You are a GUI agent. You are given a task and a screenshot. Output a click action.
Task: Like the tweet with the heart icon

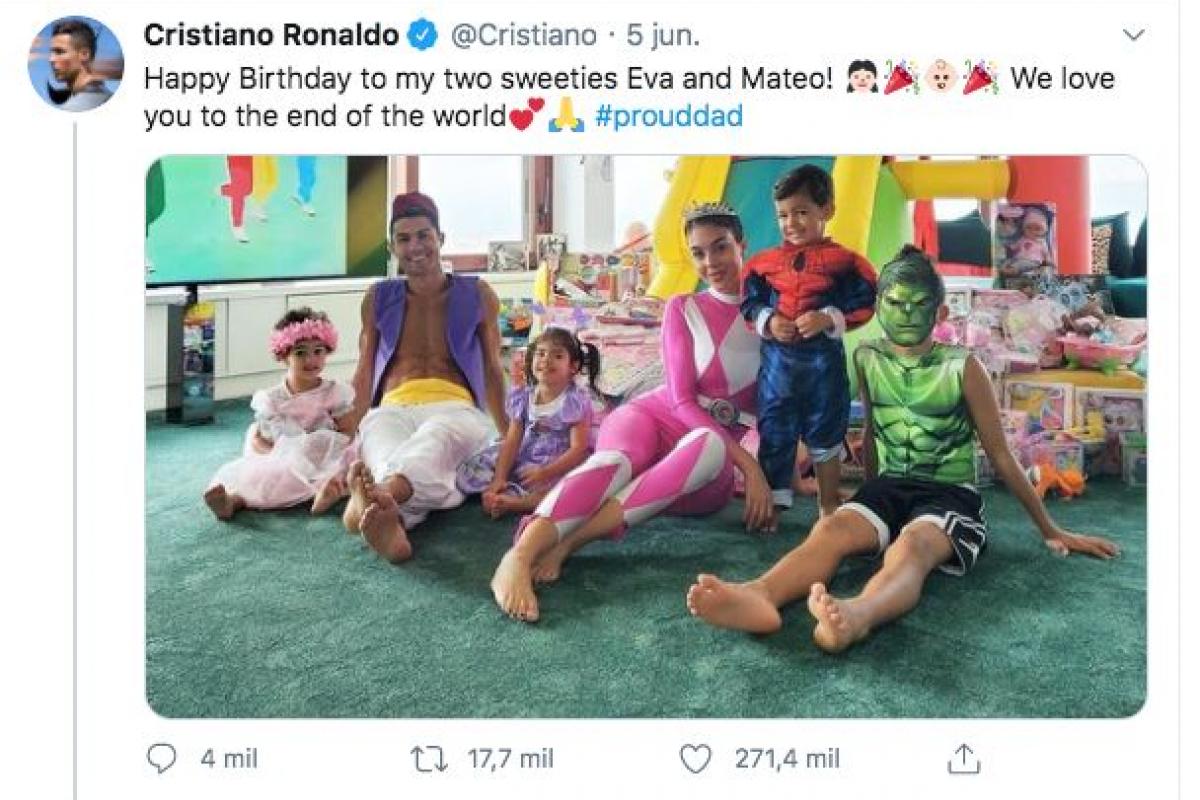(694, 759)
